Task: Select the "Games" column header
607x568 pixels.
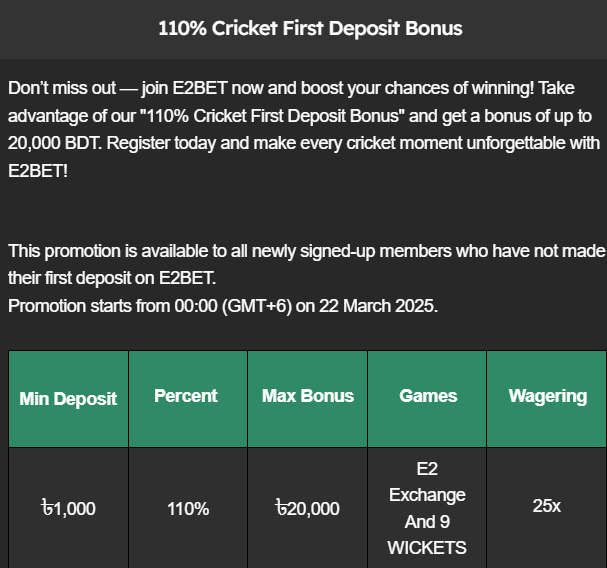Action: tap(428, 396)
